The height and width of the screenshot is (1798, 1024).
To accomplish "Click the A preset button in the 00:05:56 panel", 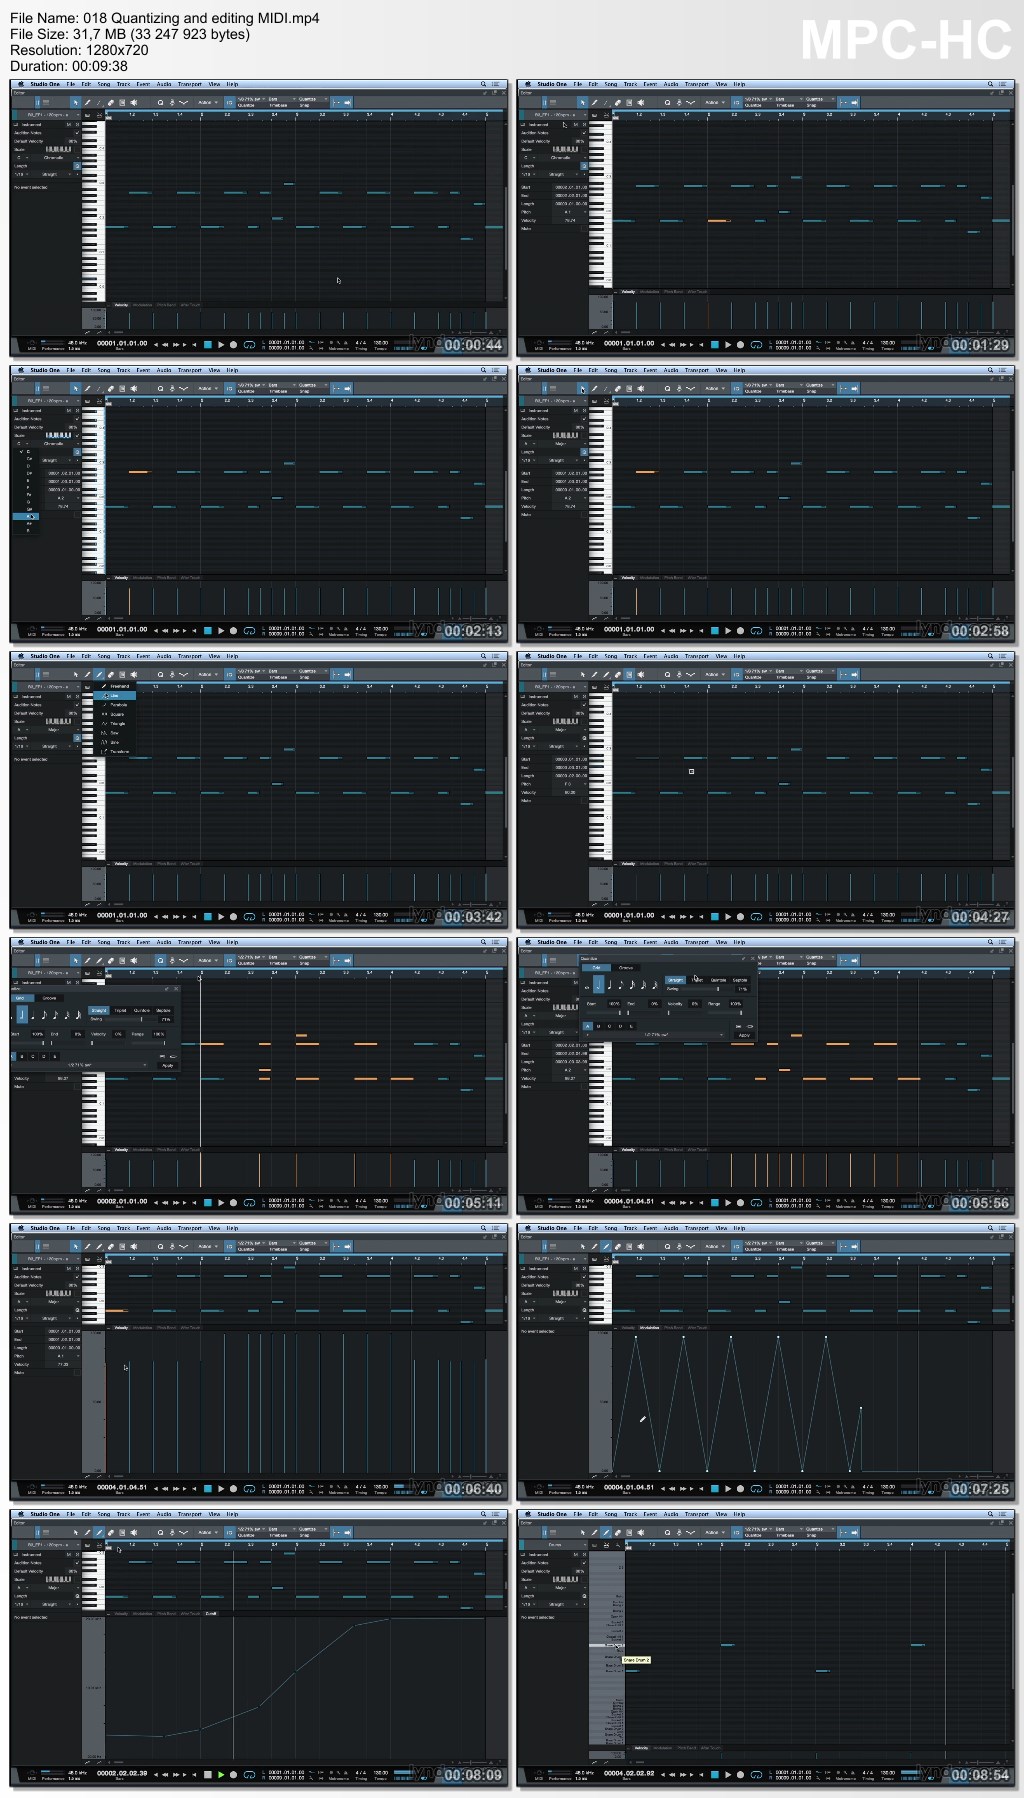I will pos(588,1026).
